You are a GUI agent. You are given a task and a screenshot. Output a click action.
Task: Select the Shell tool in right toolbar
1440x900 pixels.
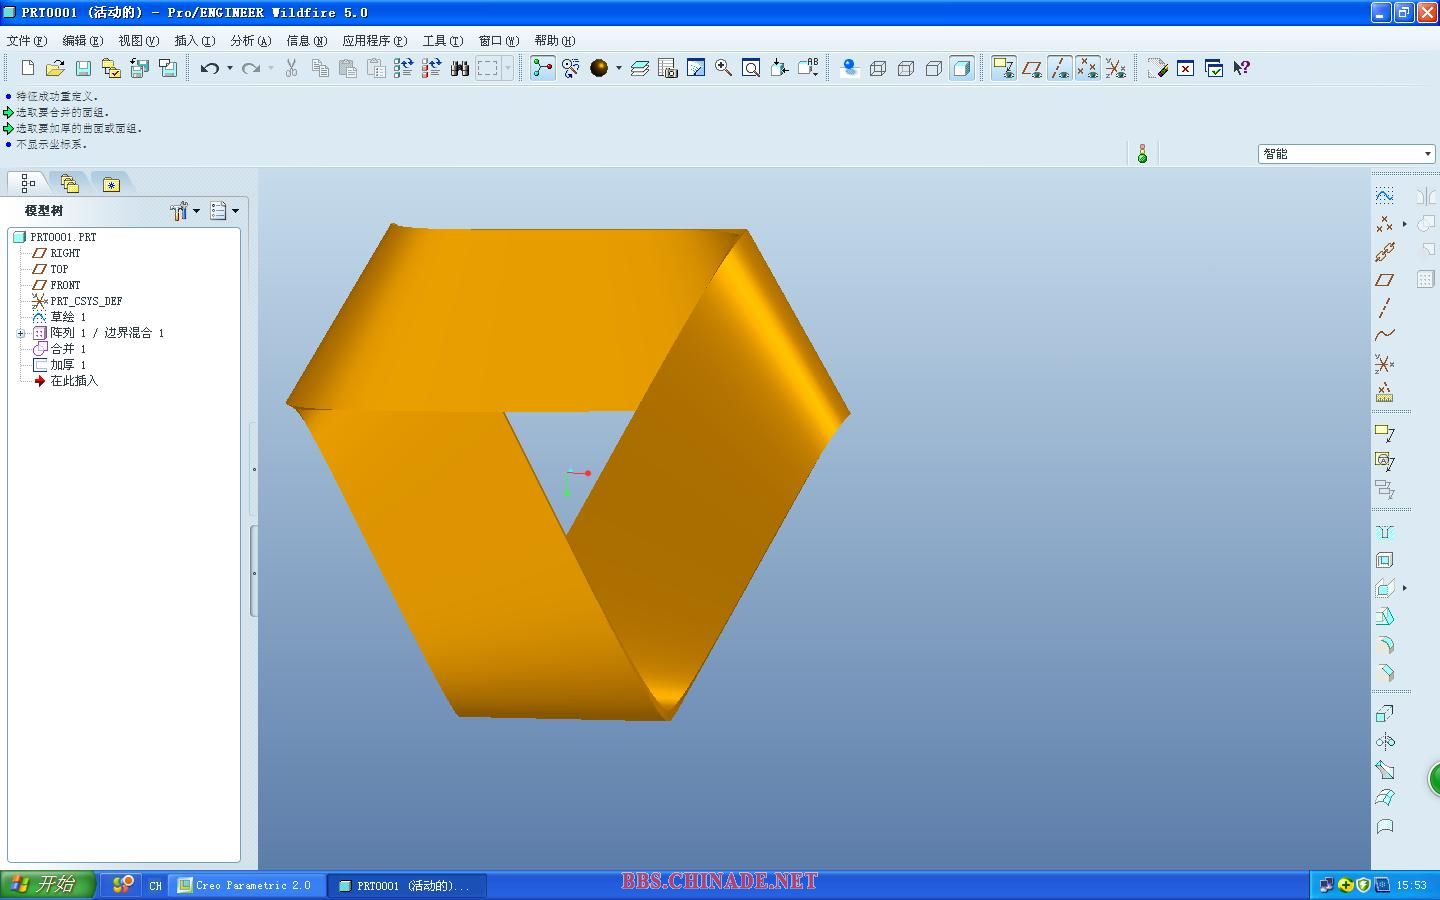1384,560
